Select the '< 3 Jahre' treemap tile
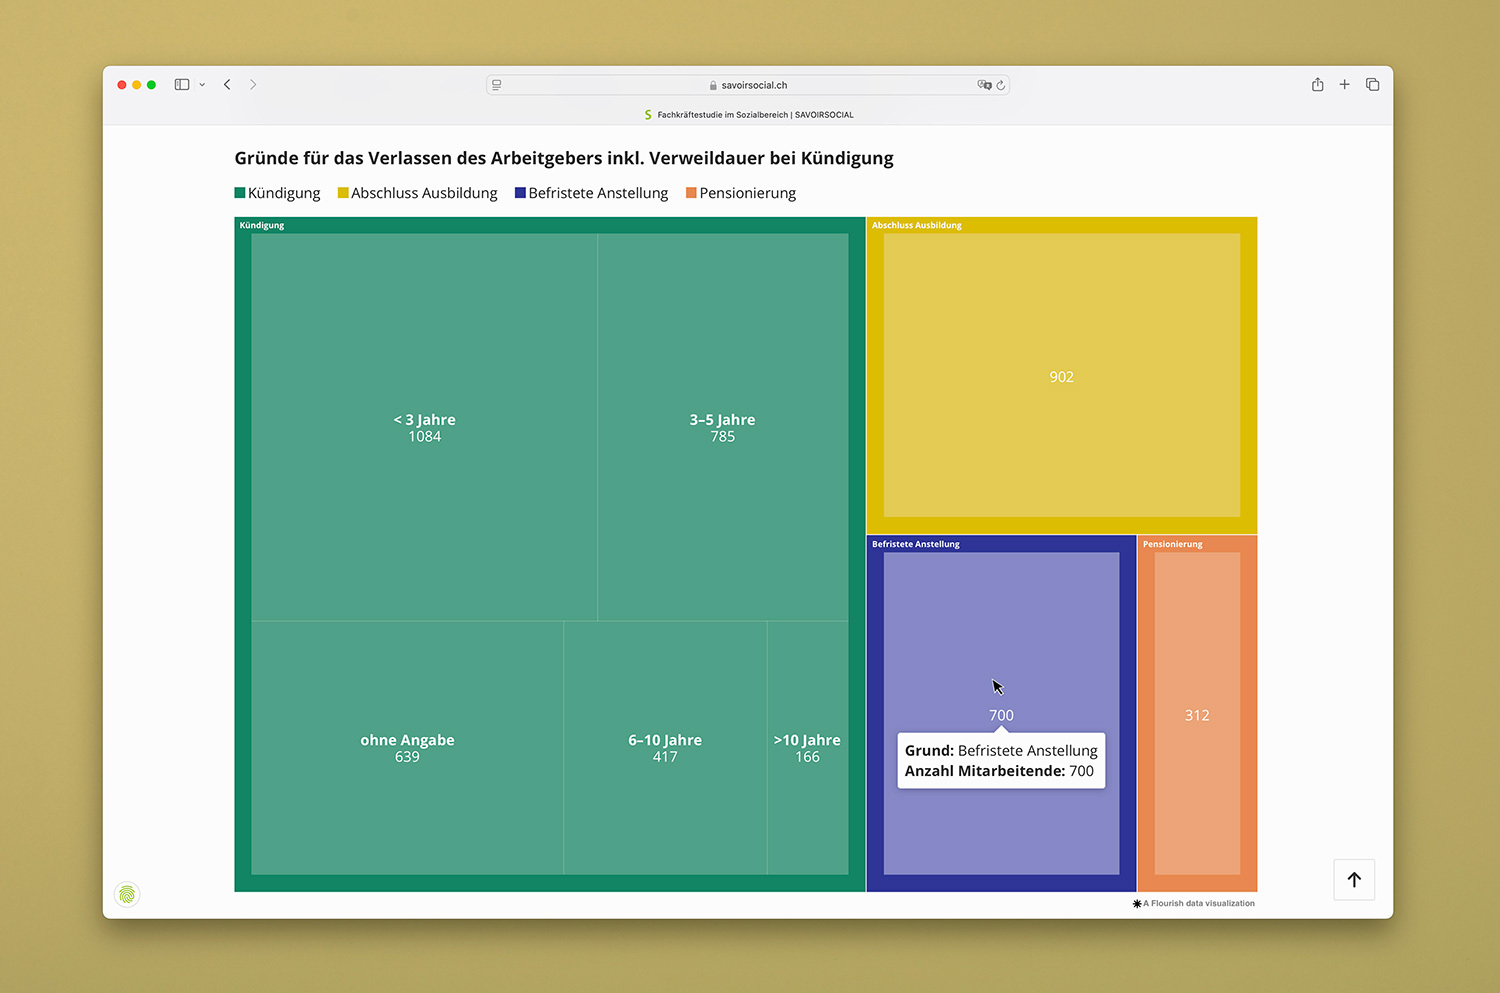 [424, 428]
